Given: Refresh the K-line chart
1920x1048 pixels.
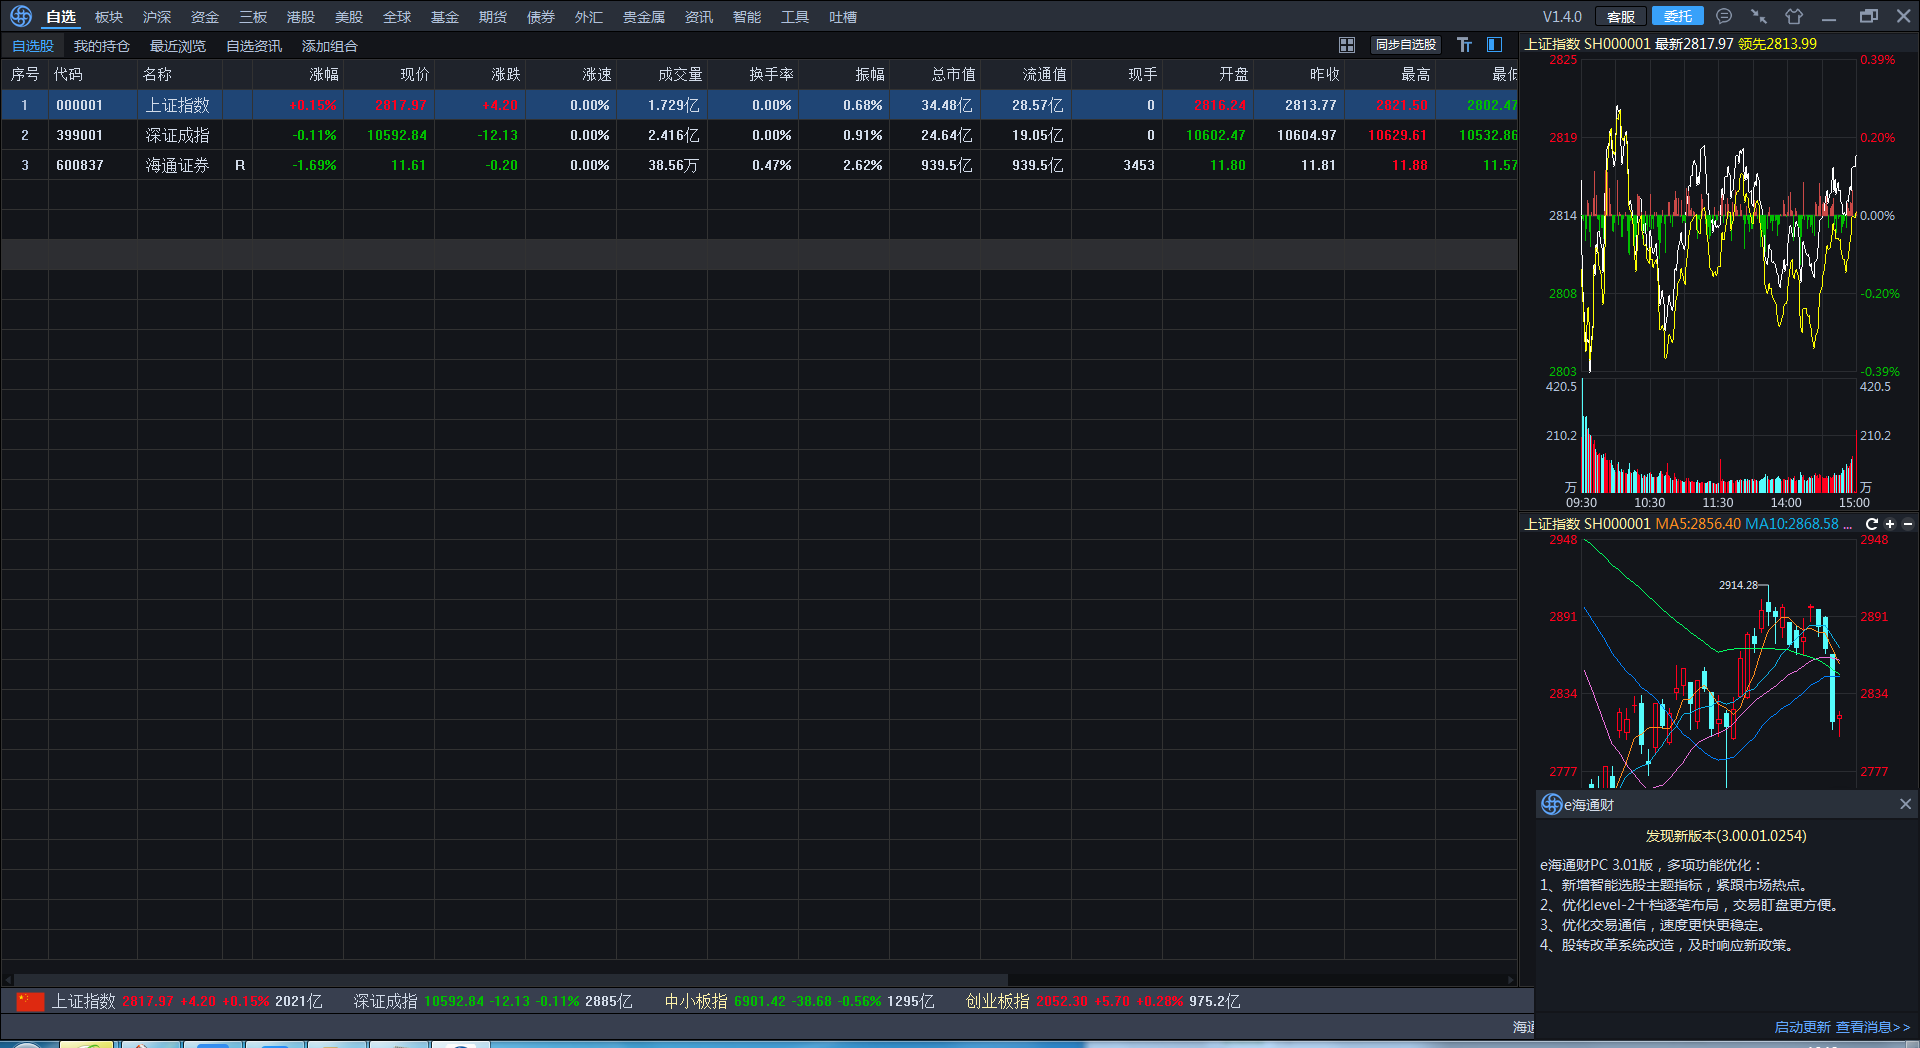Looking at the screenshot, I should point(1872,524).
